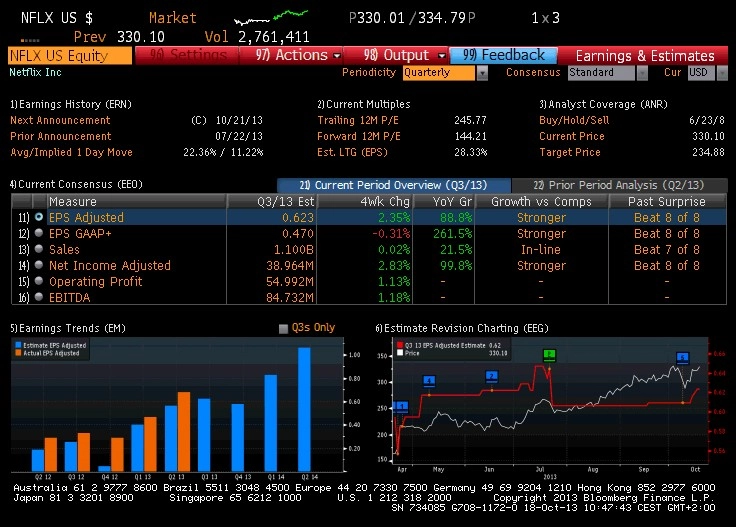Click Current Price value 330.10 under Analyst Coverage

click(708, 136)
